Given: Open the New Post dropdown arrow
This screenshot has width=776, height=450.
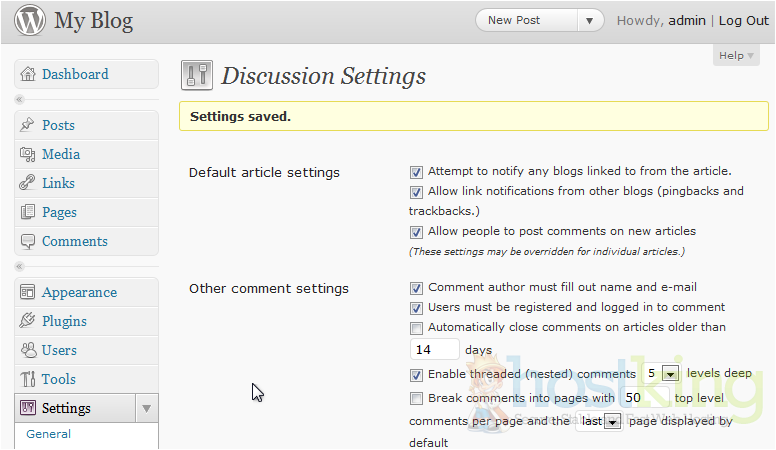Looking at the screenshot, I should 590,21.
